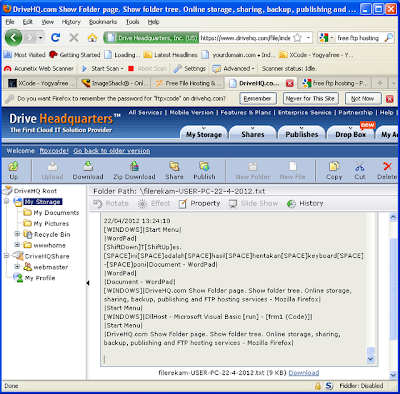Open the search engine dropdown
Viewport: 400px width, 394px height.
(x=332, y=38)
